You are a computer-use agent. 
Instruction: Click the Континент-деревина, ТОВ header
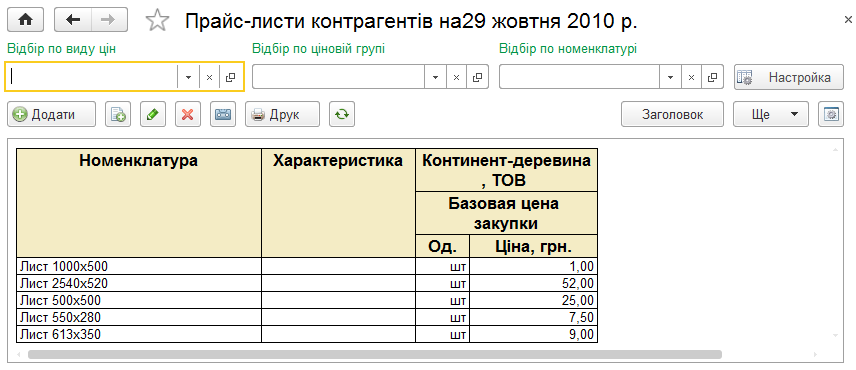[507, 170]
